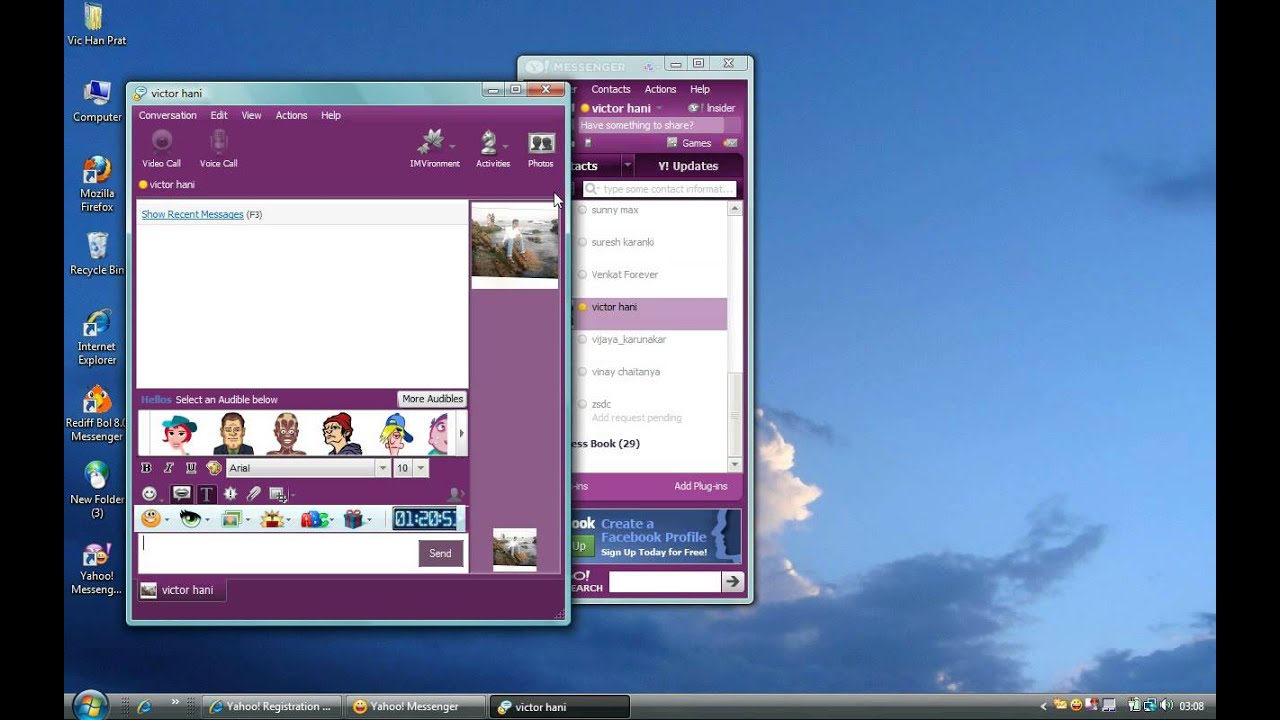Open the Y! Updates tab
This screenshot has height=720, width=1280.
[688, 166]
